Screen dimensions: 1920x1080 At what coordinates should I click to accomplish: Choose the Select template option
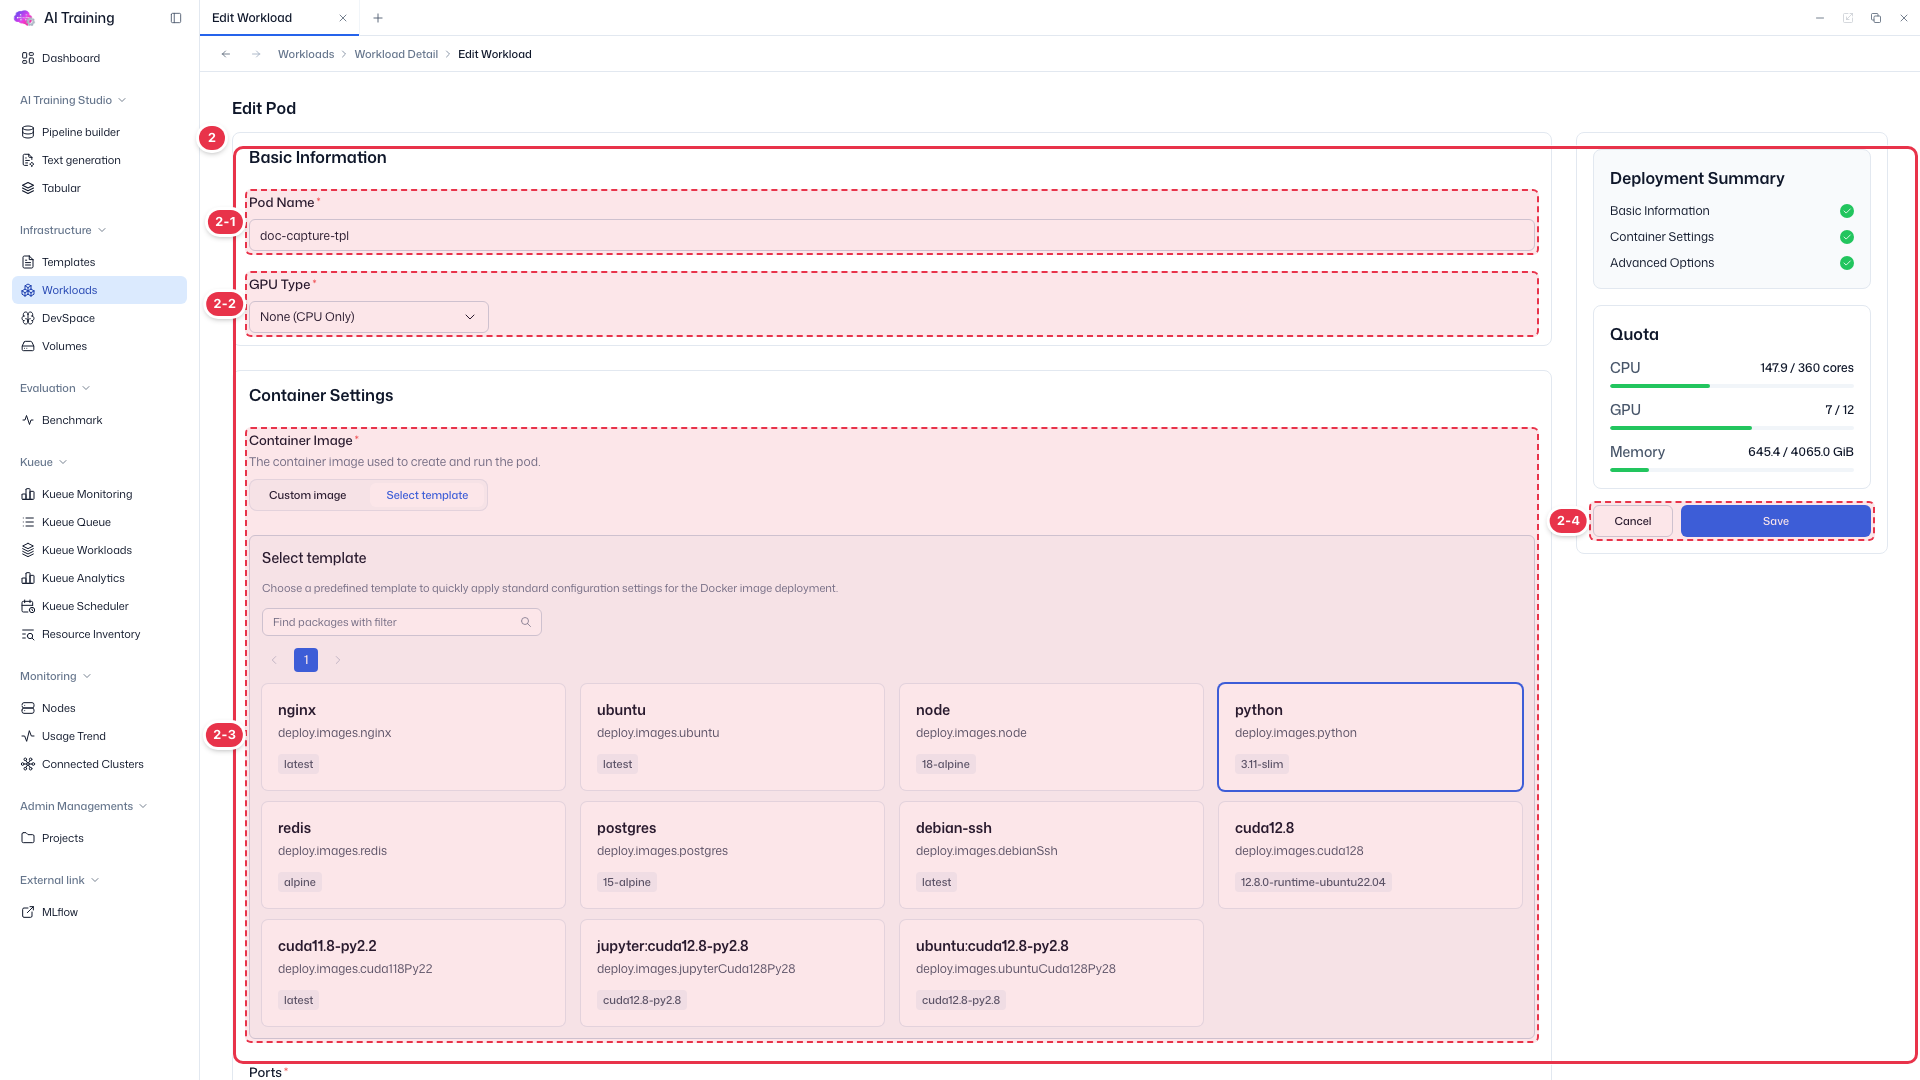(x=427, y=495)
